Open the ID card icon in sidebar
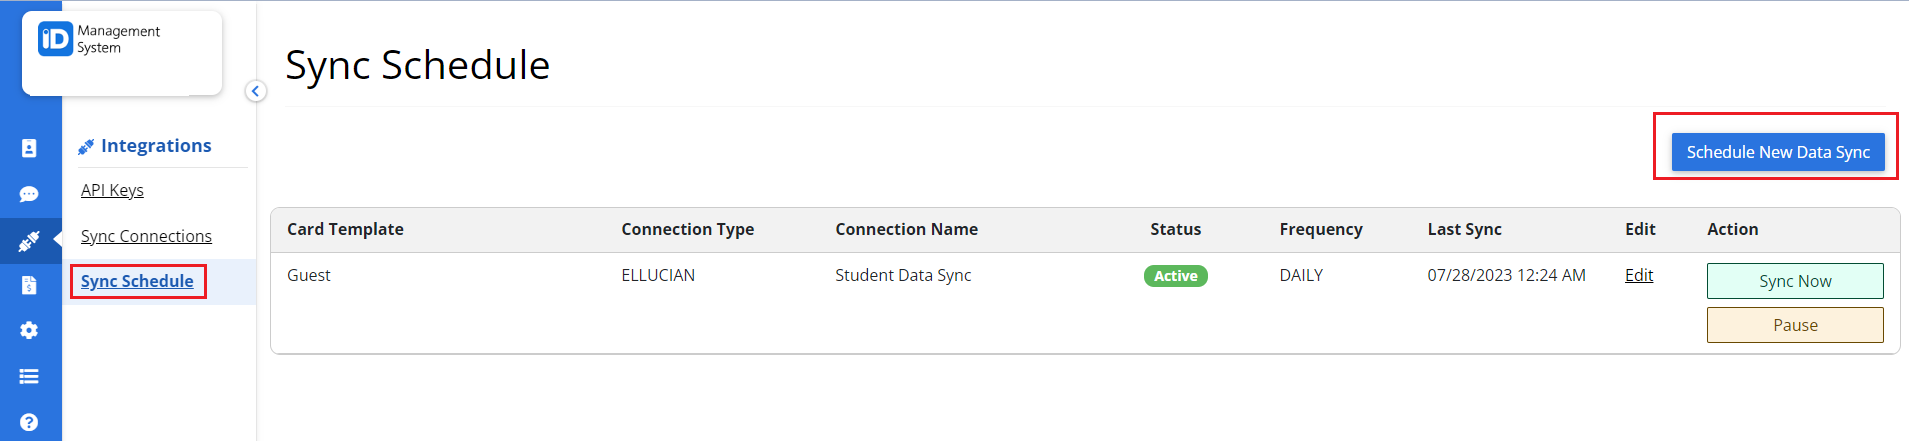The width and height of the screenshot is (1909, 441). pyautogui.click(x=29, y=148)
